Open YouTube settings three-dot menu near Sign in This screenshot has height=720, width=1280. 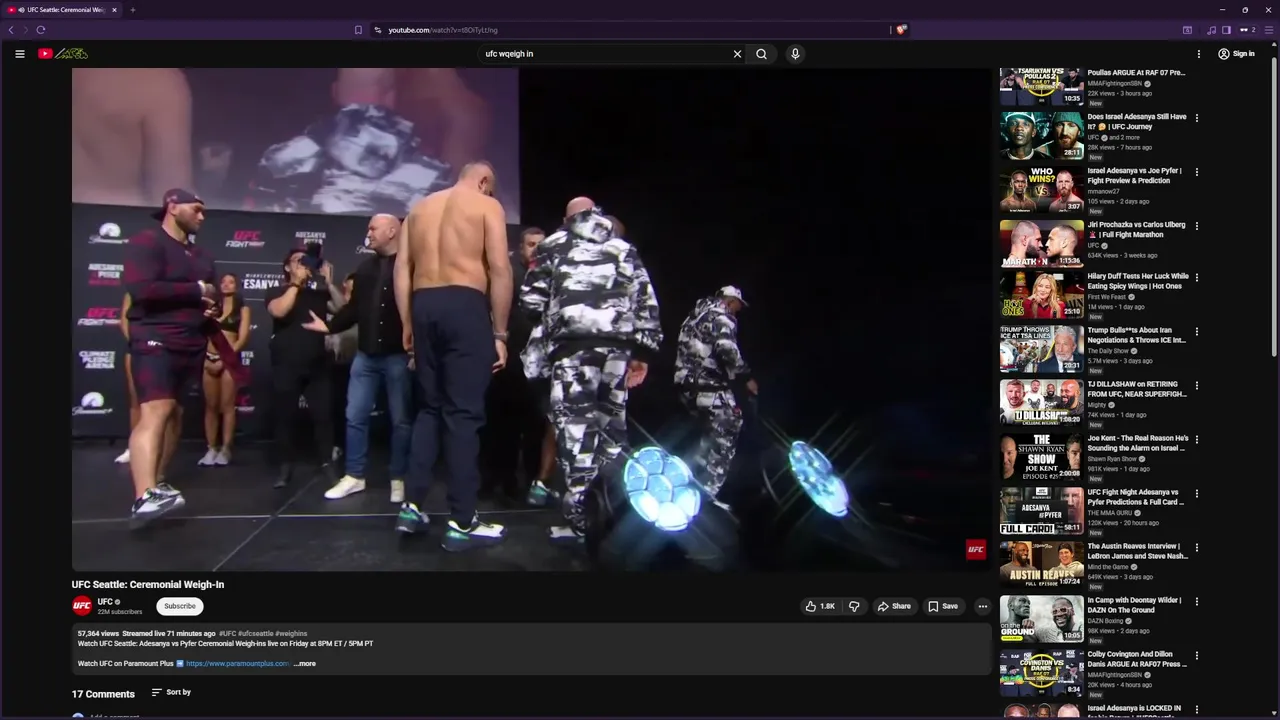(1199, 54)
